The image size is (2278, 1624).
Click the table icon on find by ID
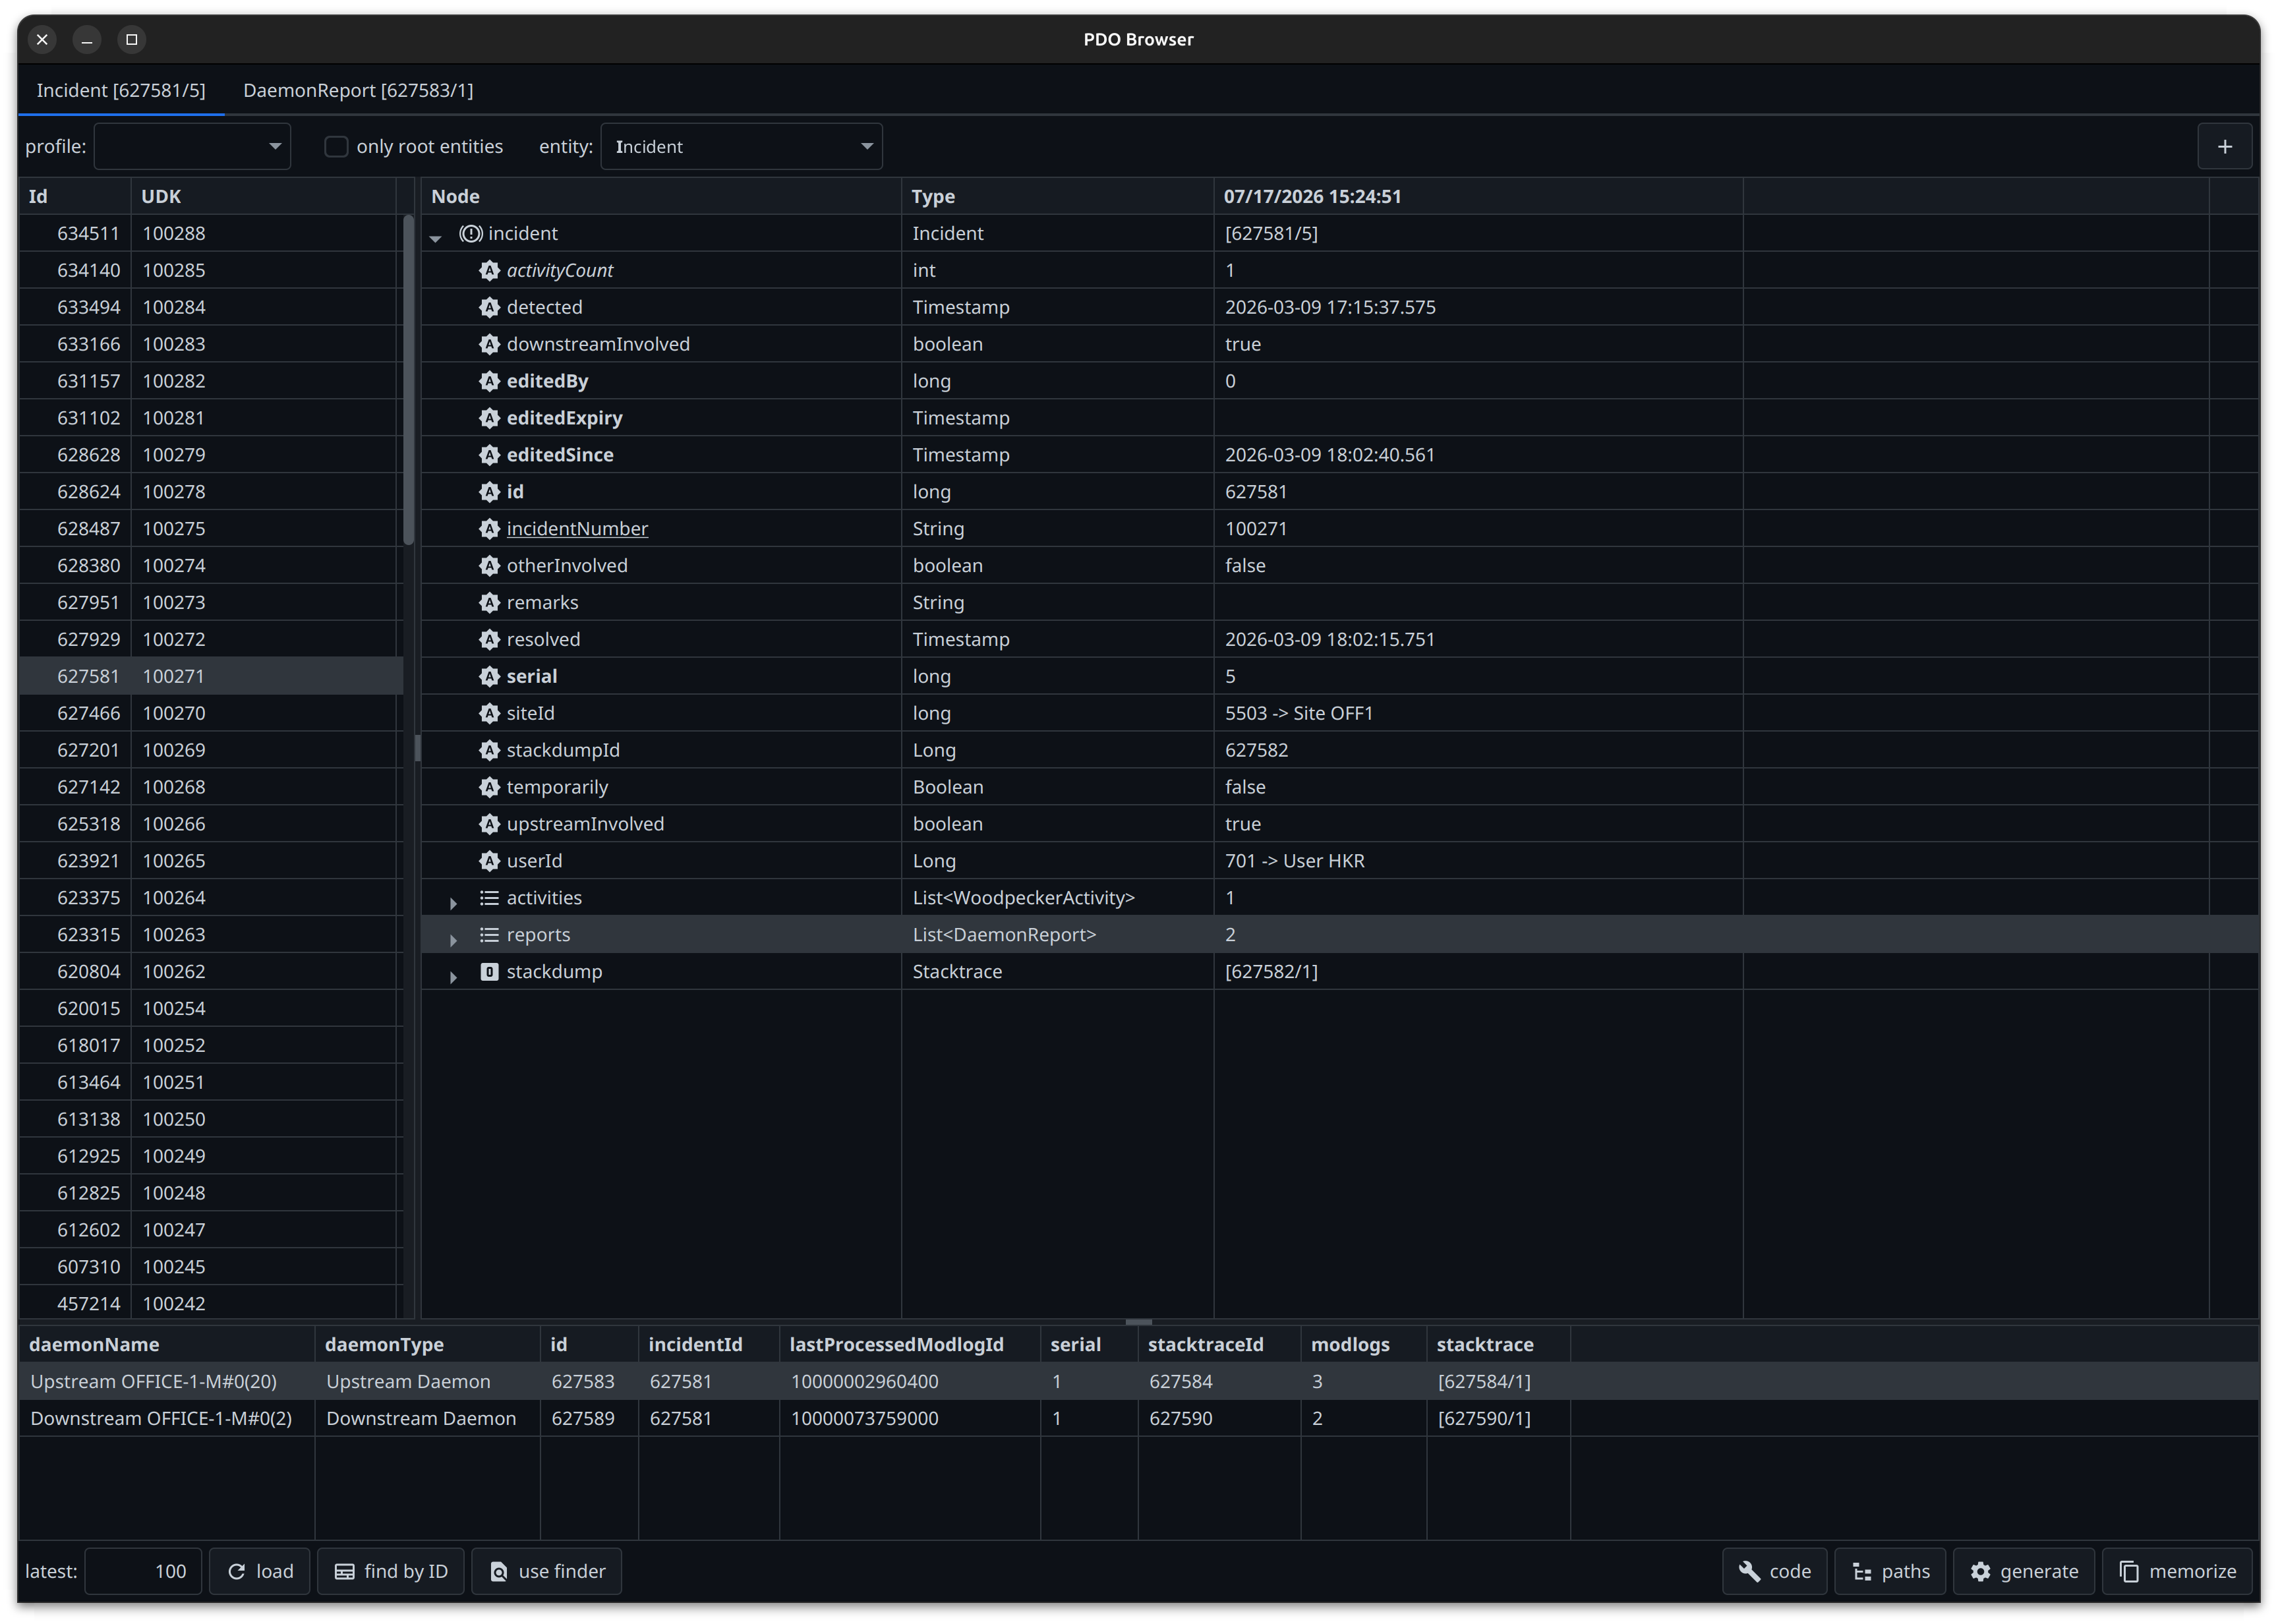(344, 1571)
